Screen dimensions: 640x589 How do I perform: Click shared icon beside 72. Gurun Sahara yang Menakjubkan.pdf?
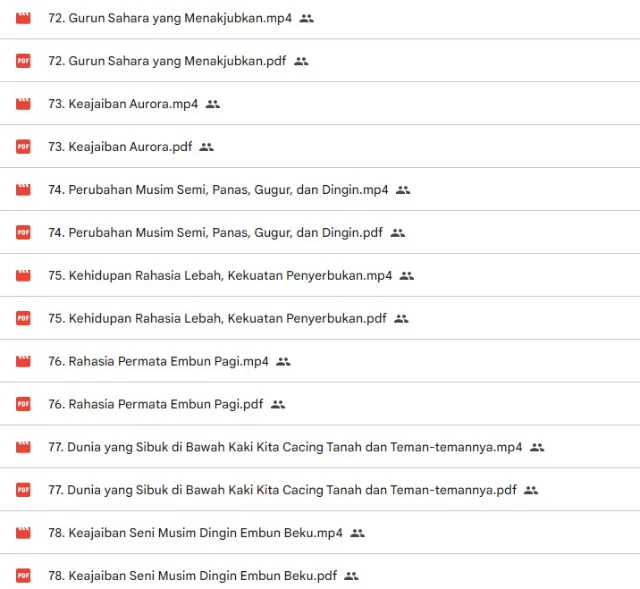click(301, 61)
